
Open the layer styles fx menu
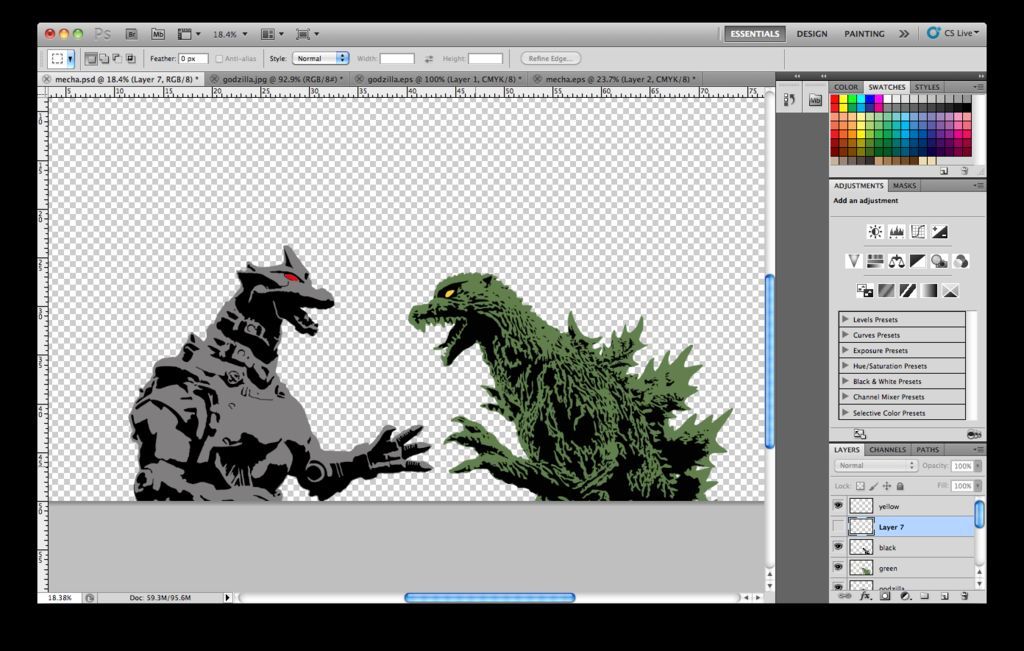[864, 596]
